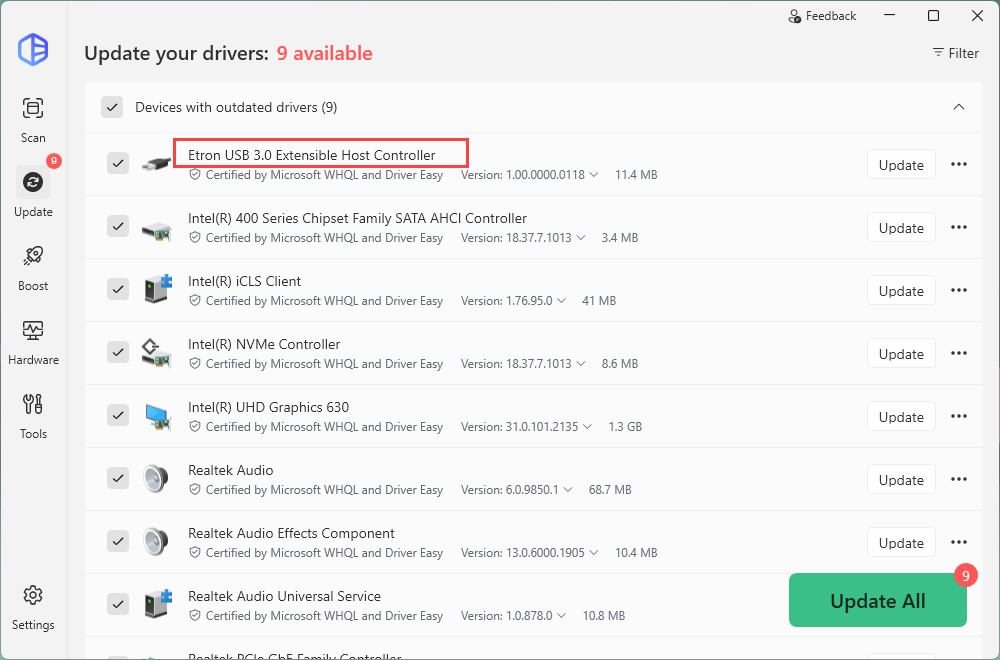Switch to the Update tab in sidebar

tap(33, 183)
